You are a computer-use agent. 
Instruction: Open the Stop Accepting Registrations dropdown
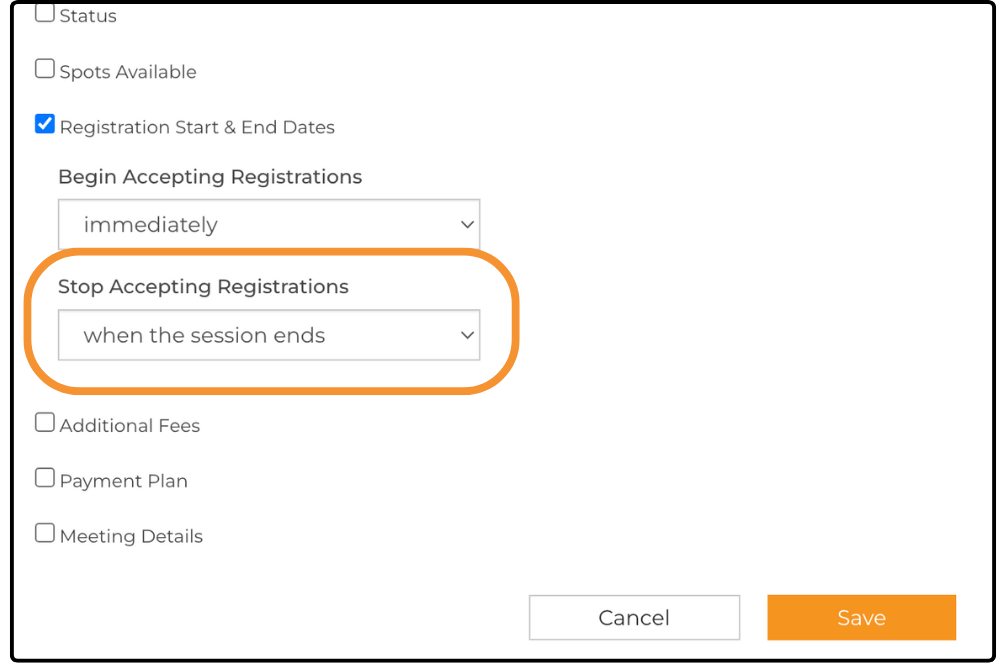pos(268,336)
